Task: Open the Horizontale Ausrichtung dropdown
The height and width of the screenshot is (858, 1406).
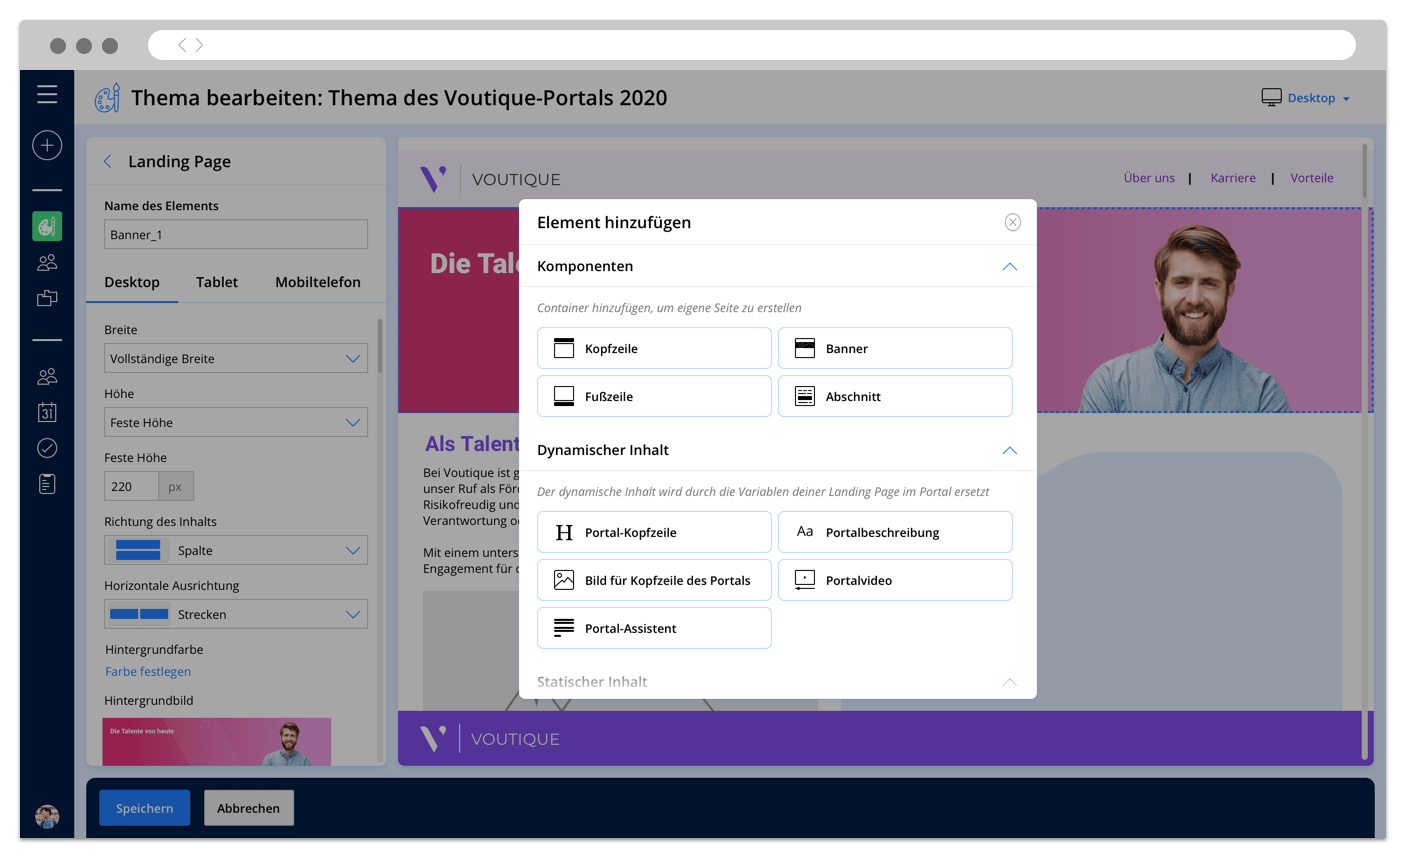Action: tap(236, 614)
